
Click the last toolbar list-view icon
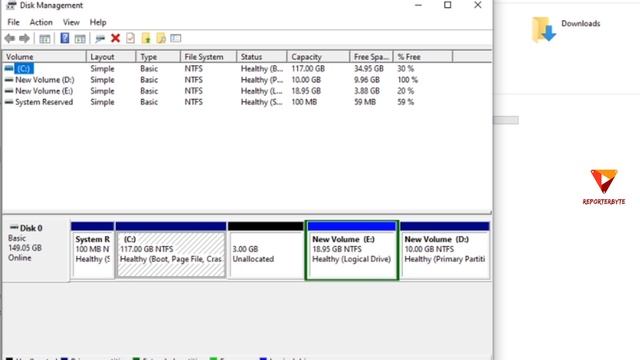click(x=176, y=38)
